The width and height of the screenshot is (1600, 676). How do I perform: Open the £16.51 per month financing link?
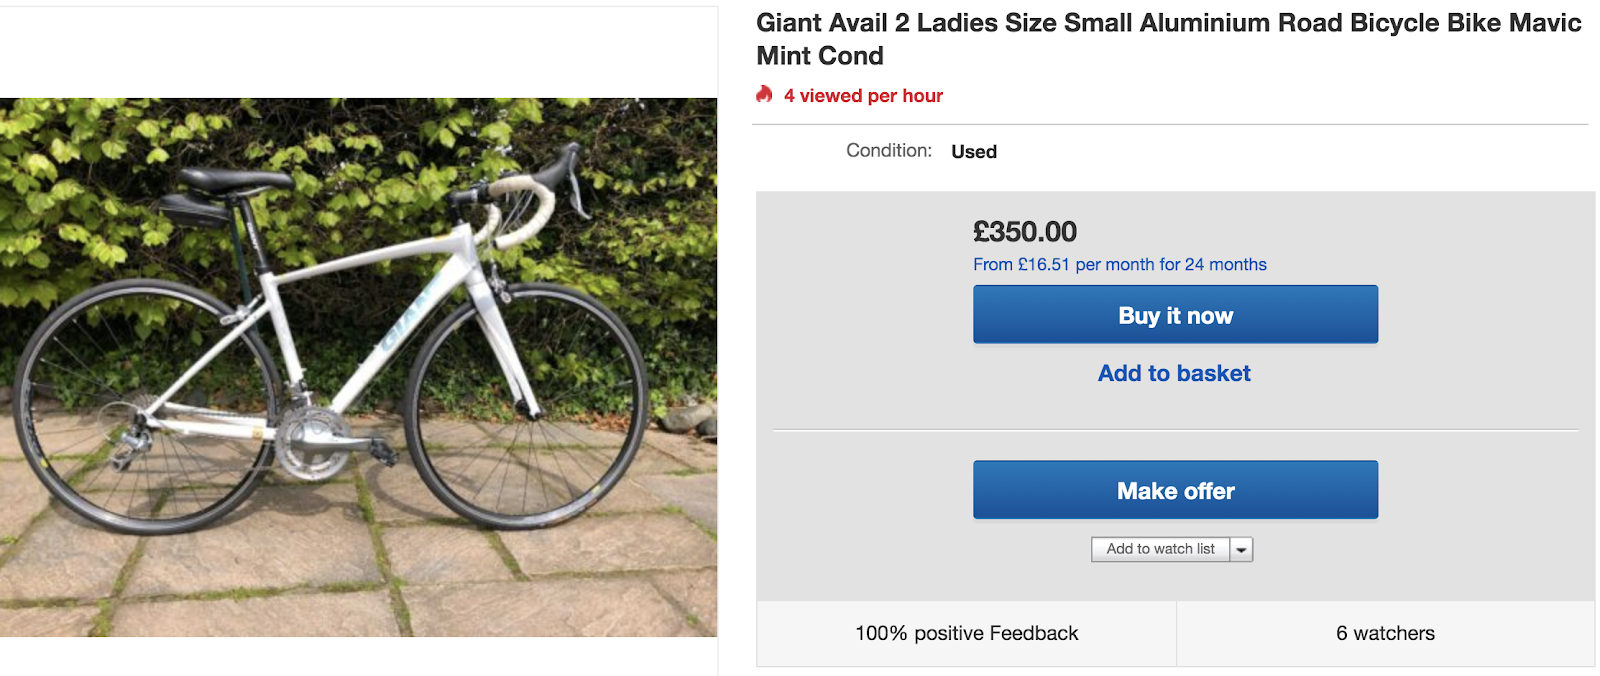[1119, 265]
